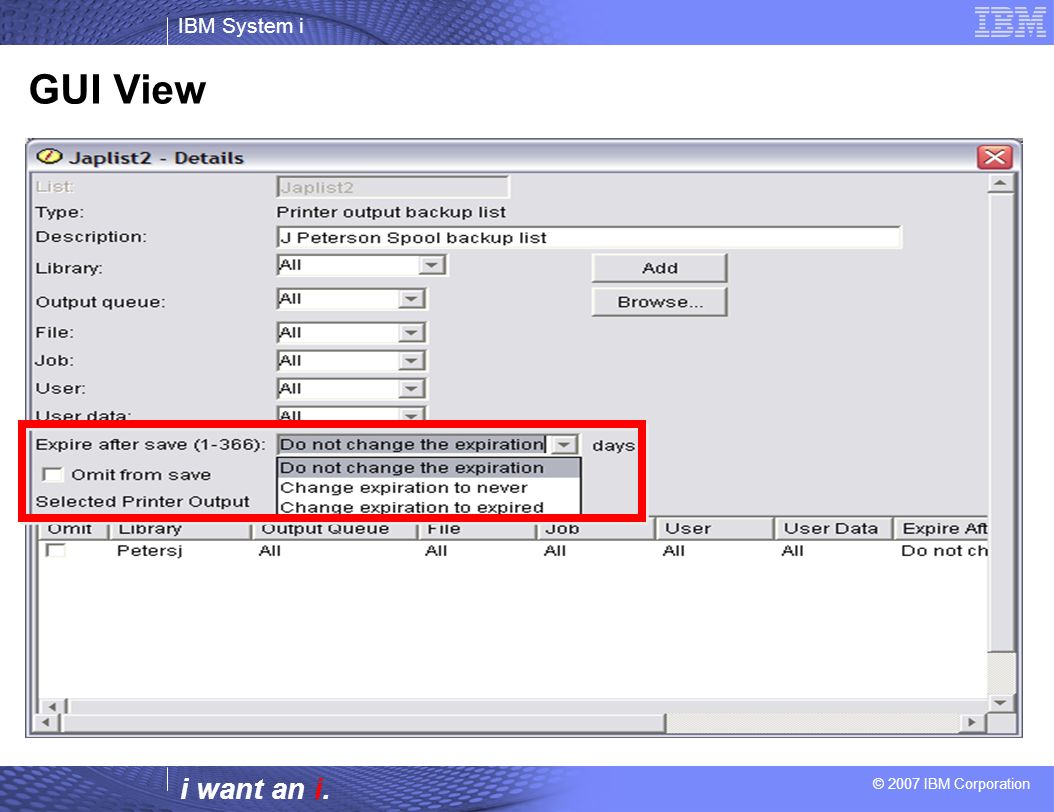The height and width of the screenshot is (812, 1054).
Task: Select 'Do not change the expiration' option
Action: [x=429, y=468]
